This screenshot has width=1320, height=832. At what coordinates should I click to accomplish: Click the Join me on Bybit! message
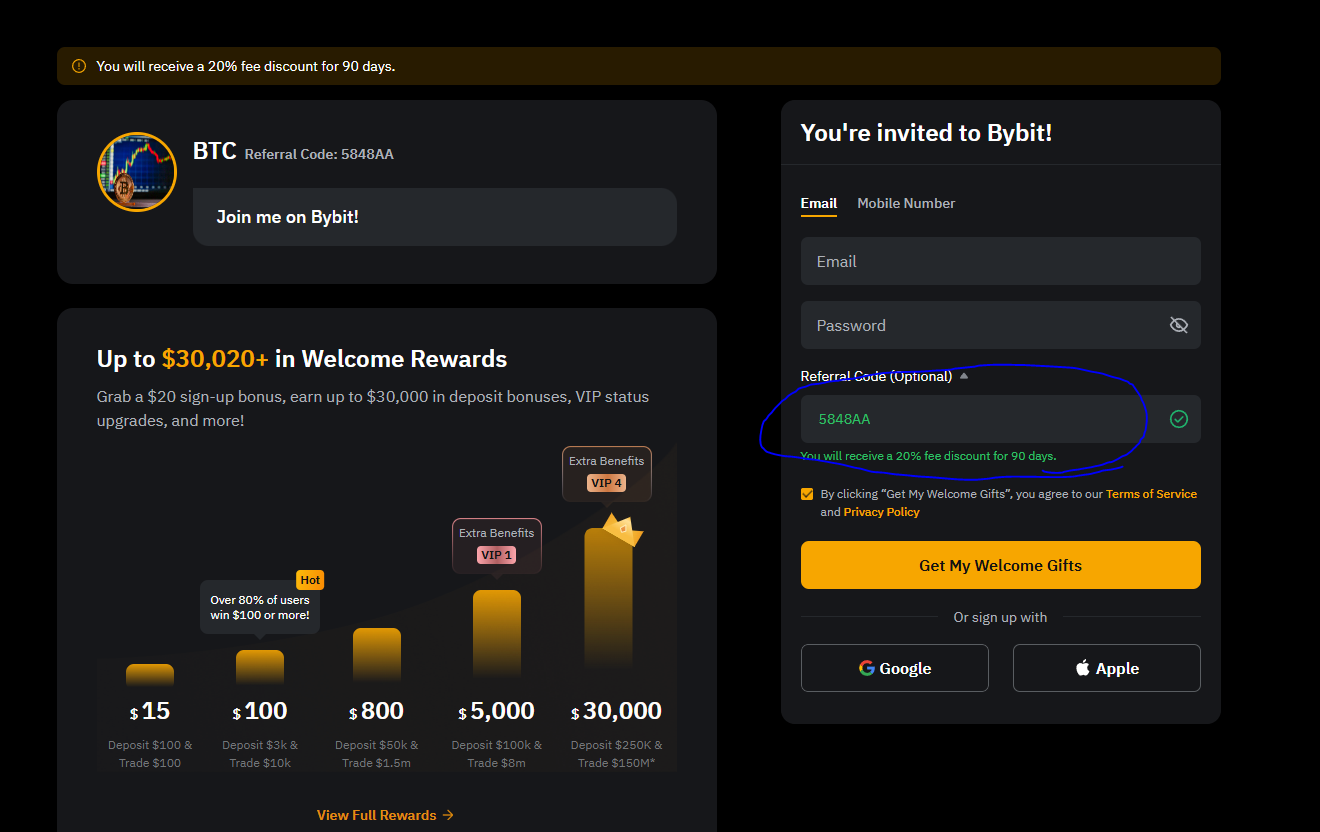[434, 217]
